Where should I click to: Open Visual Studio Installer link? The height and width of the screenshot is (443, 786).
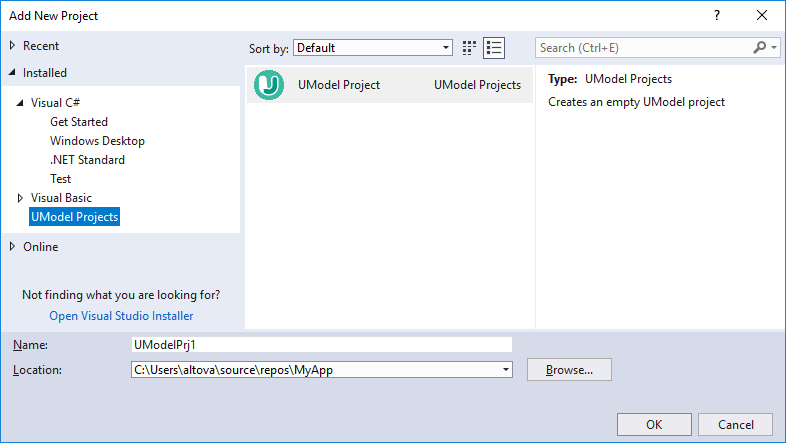tap(121, 316)
